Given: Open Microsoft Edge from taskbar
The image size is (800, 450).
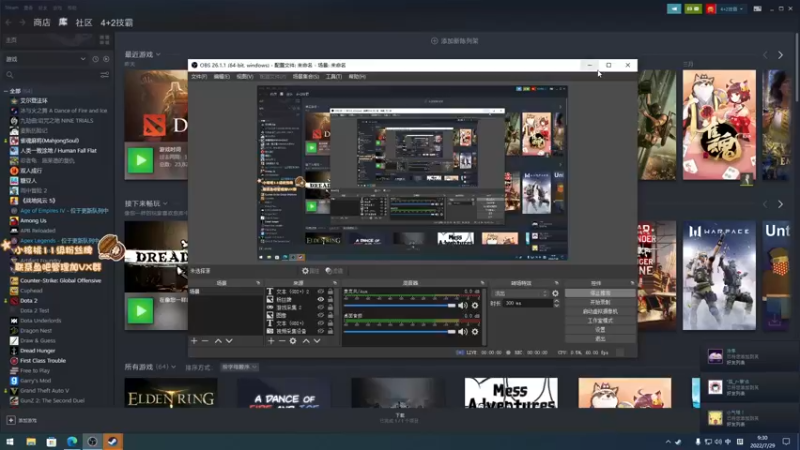Looking at the screenshot, I should (72, 441).
